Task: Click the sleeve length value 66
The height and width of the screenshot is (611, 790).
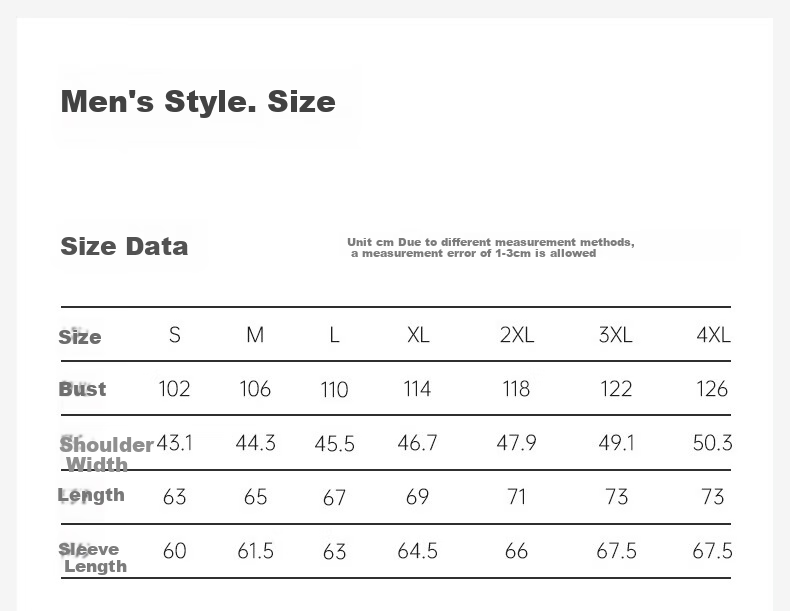Action: click(516, 551)
